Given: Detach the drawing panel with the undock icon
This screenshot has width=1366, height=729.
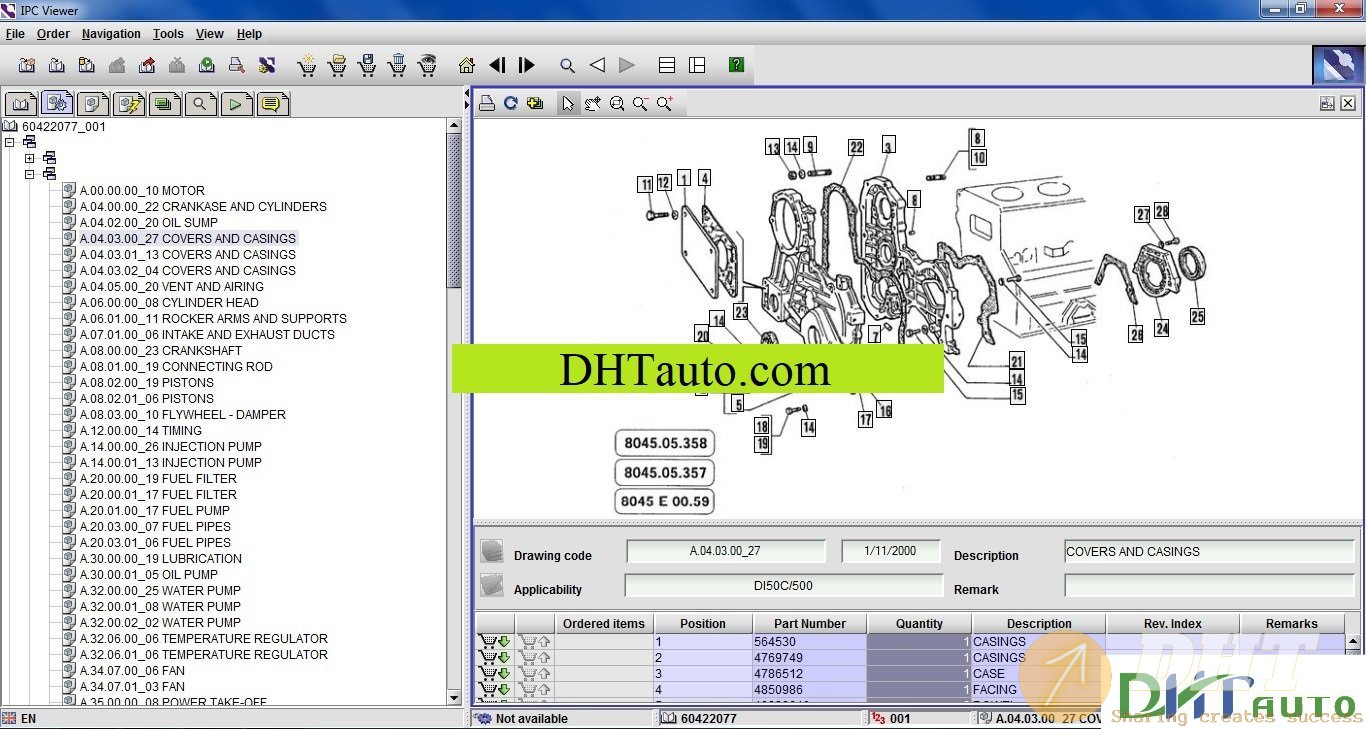Looking at the screenshot, I should [1328, 103].
